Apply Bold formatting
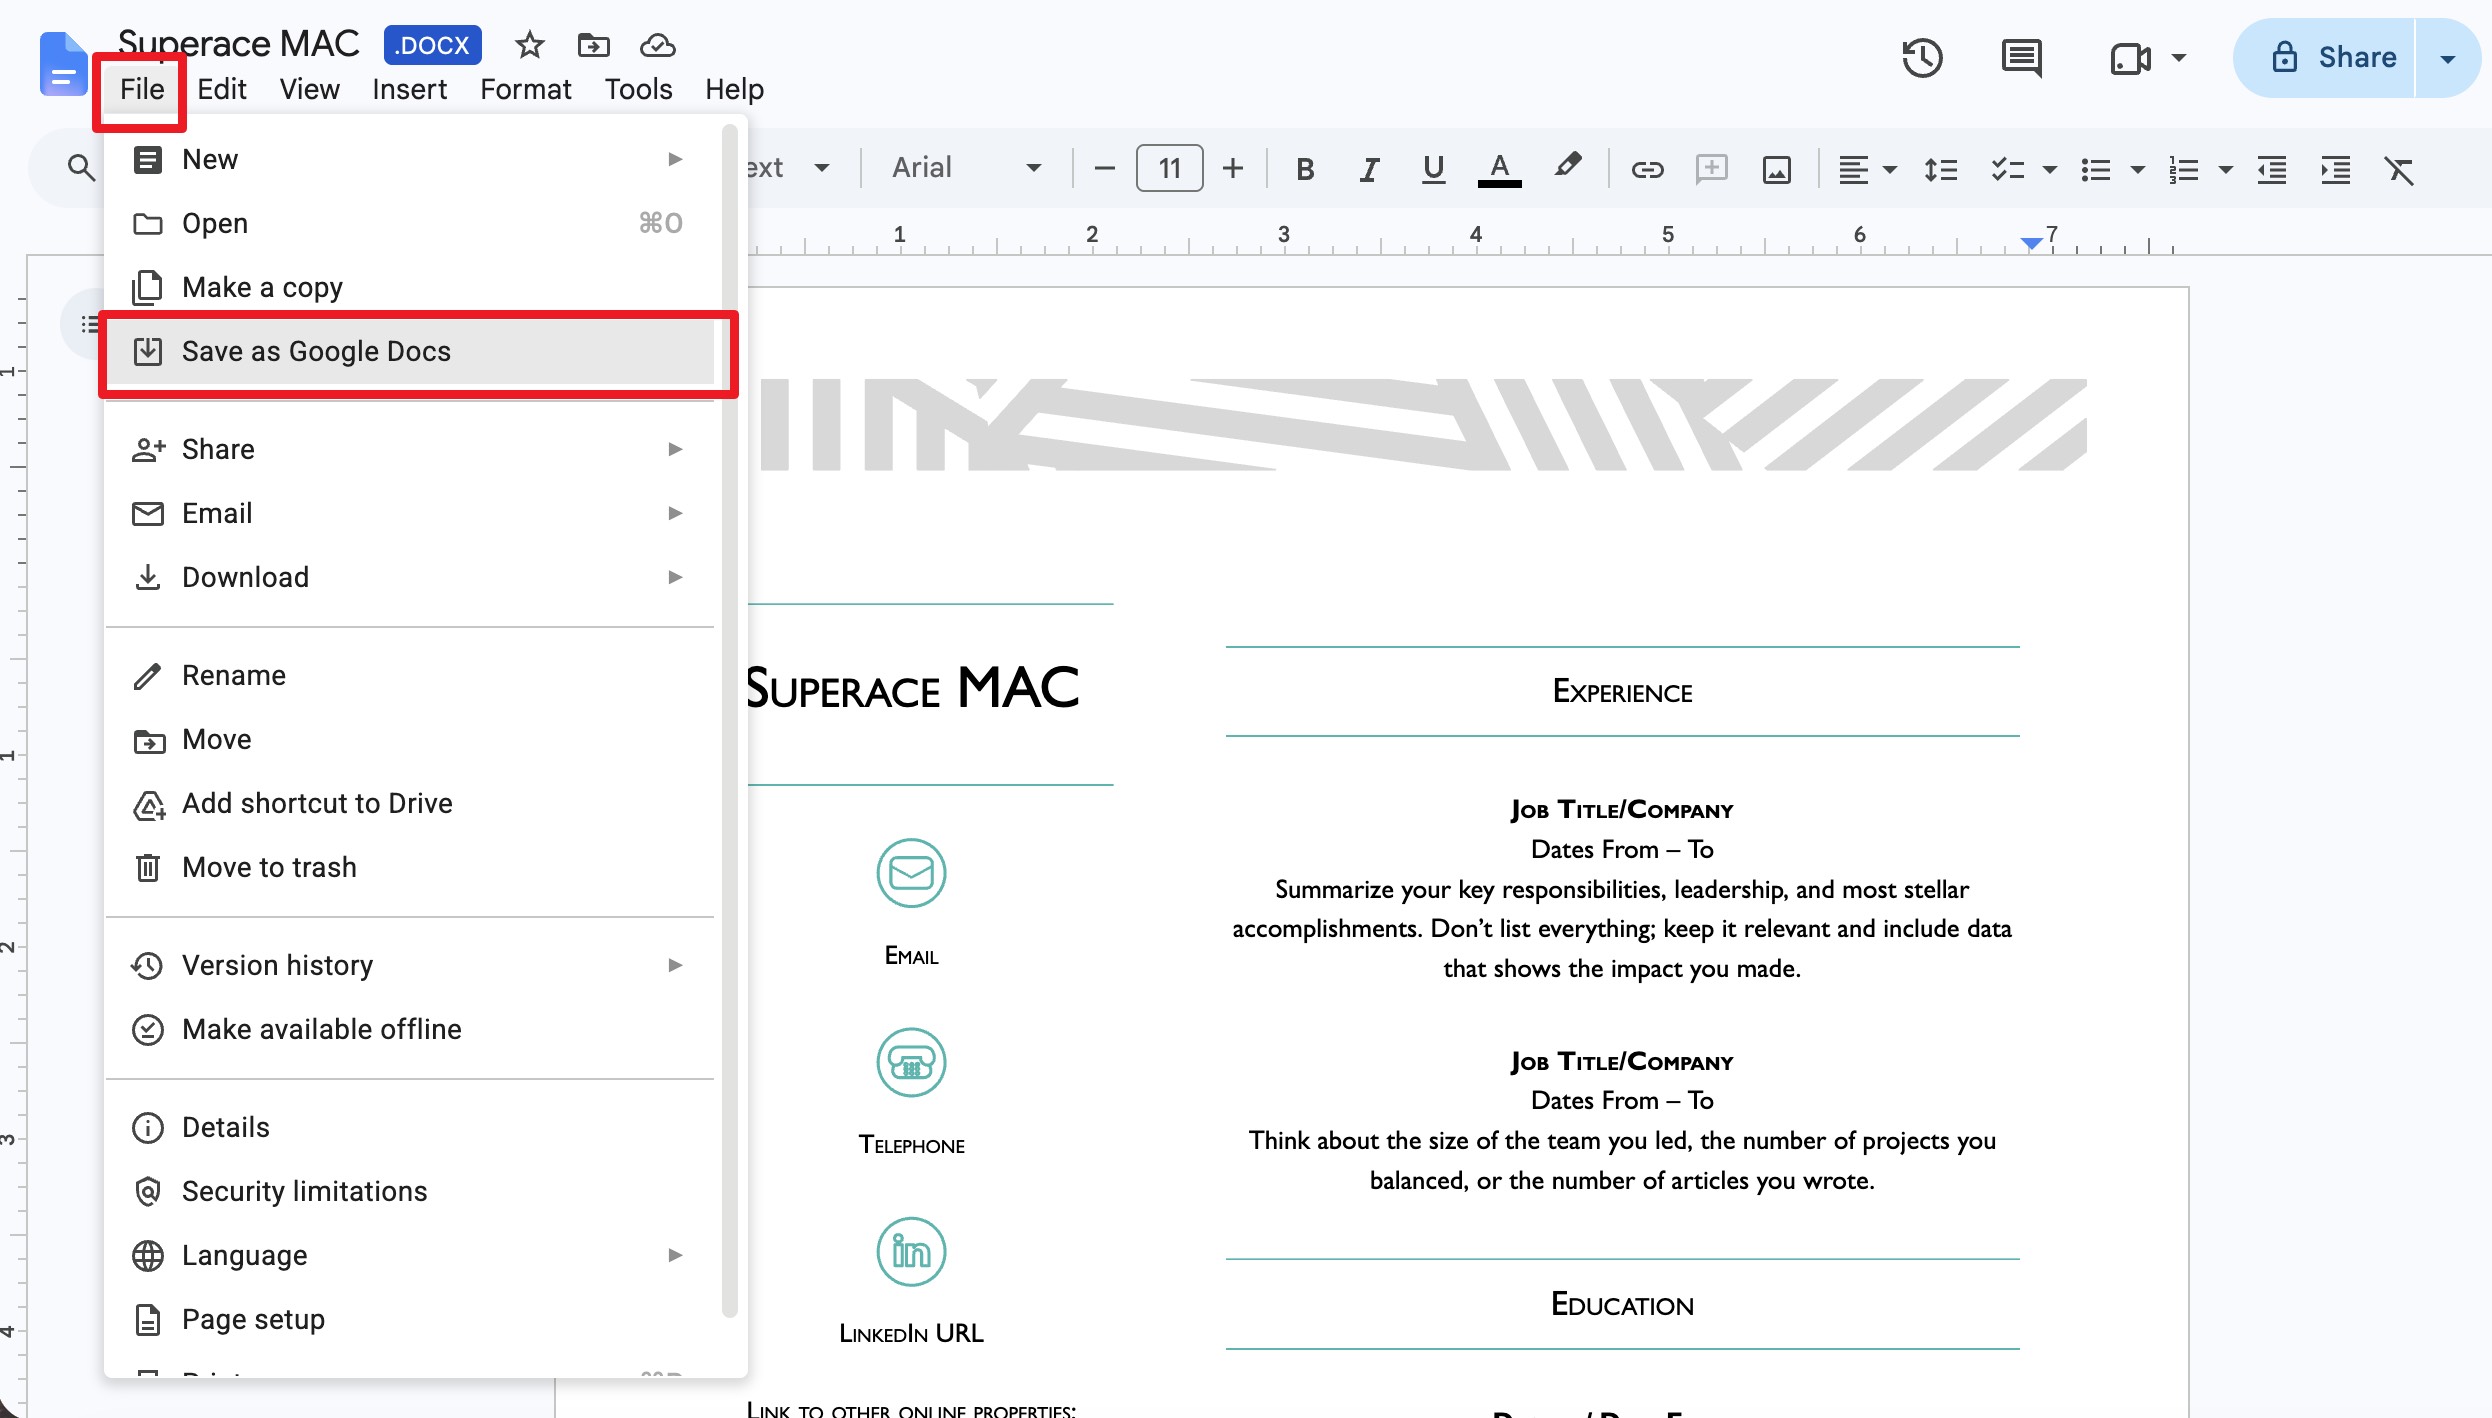This screenshot has width=2492, height=1418. (1305, 169)
